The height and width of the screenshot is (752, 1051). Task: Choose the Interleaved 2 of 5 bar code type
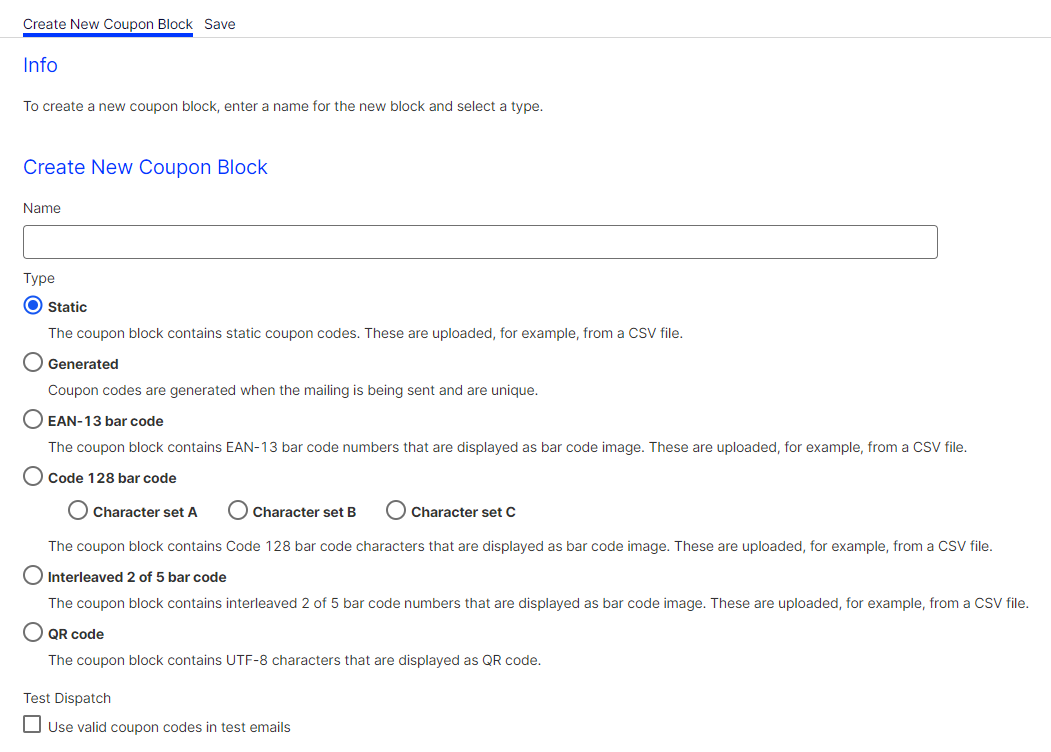(x=31, y=576)
